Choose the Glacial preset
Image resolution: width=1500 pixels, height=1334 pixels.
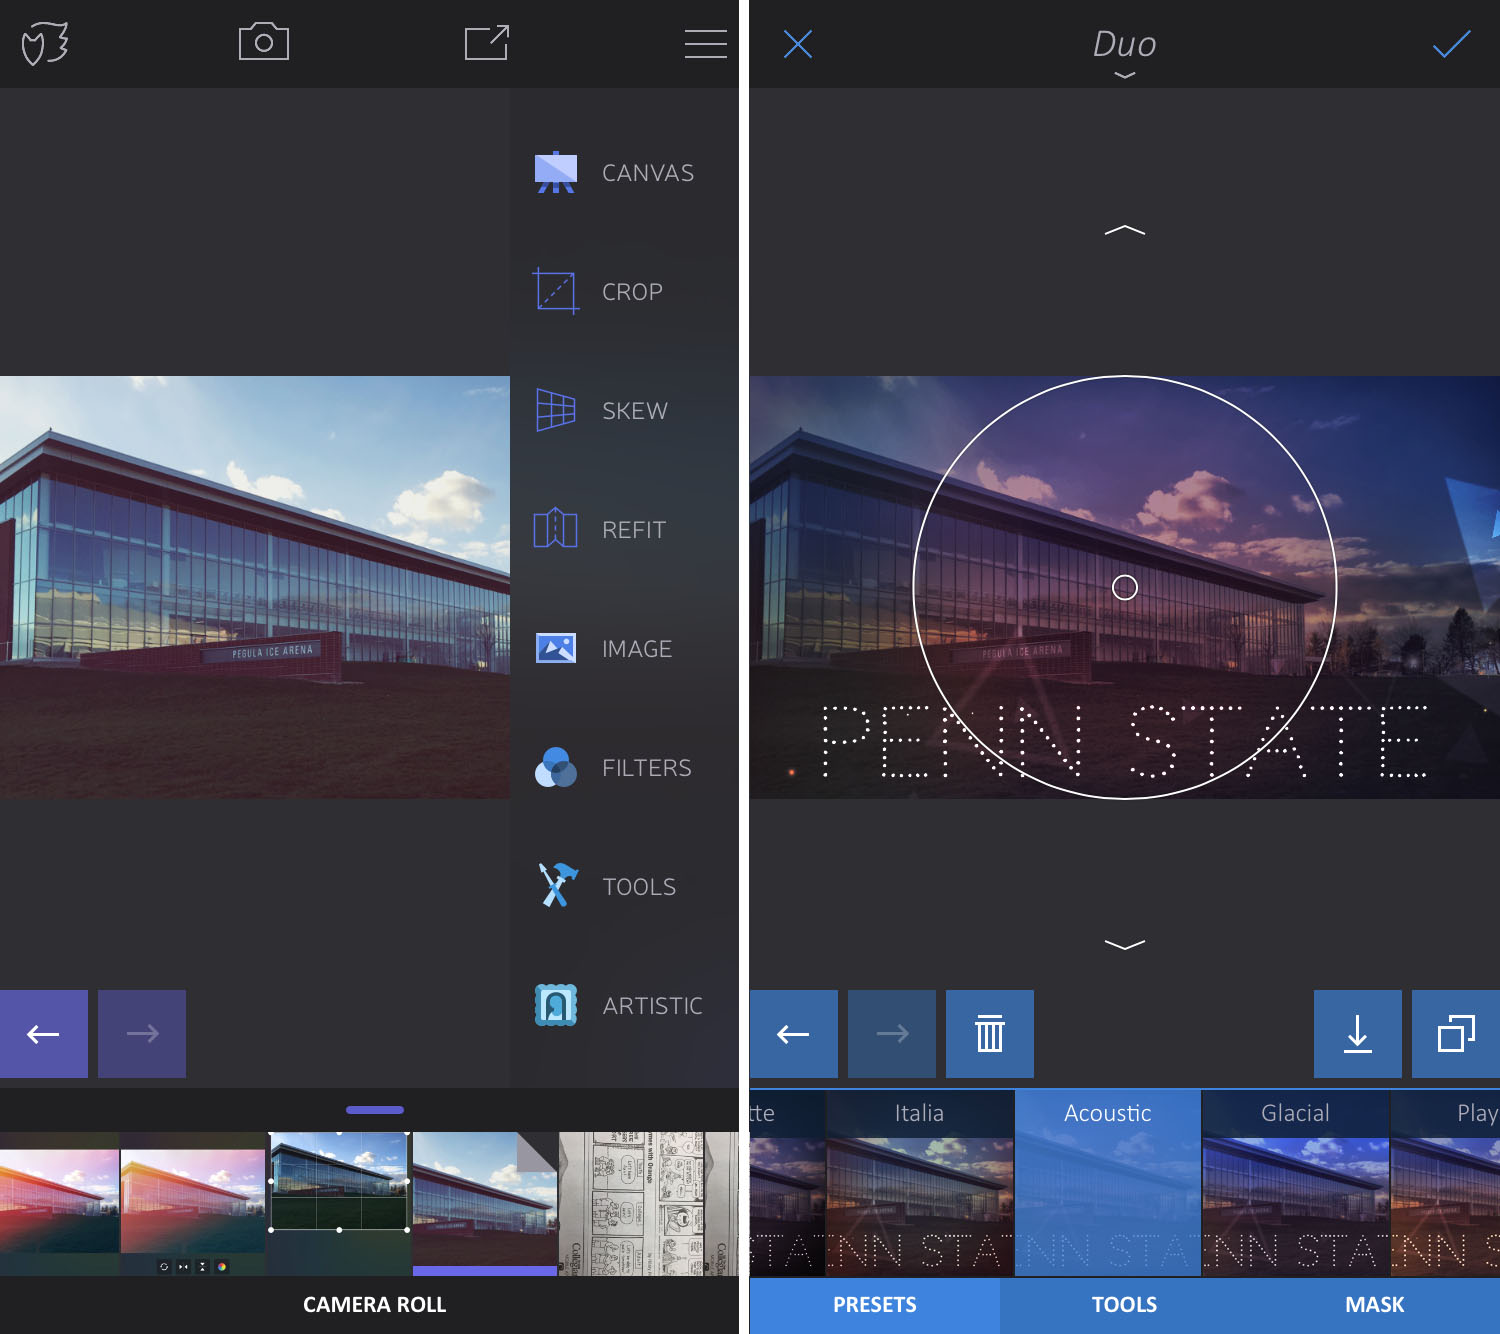pyautogui.click(x=1296, y=1183)
